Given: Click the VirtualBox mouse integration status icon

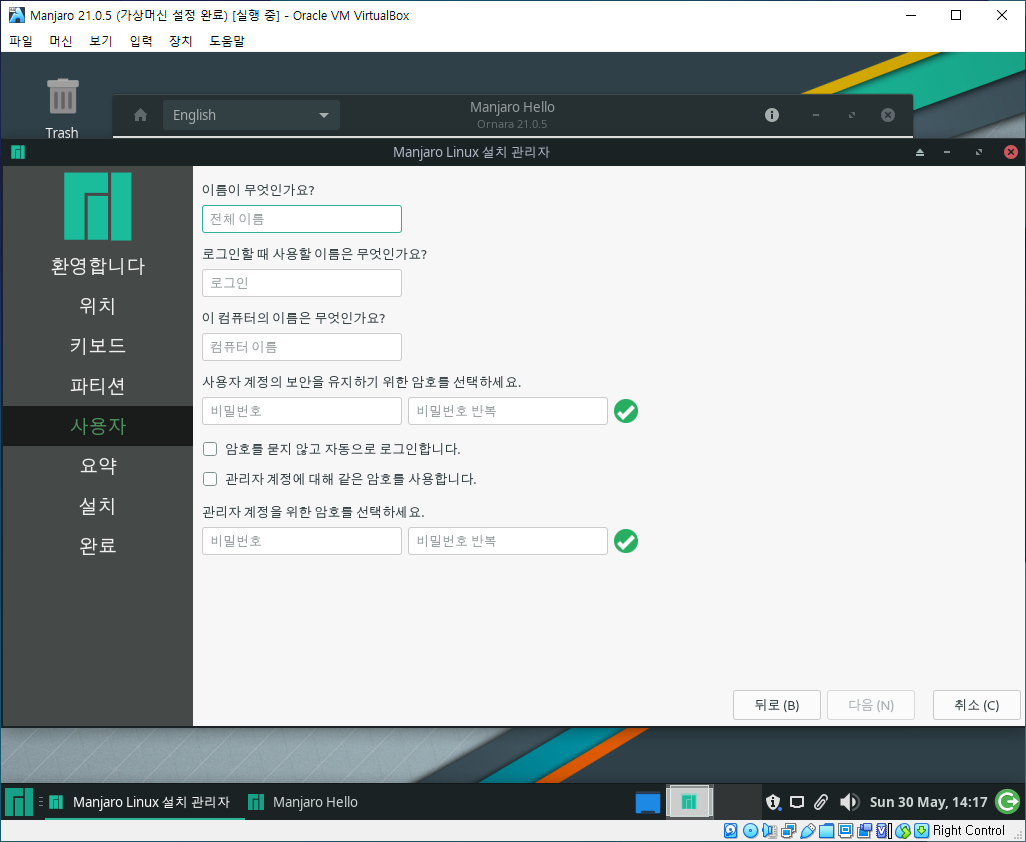Looking at the screenshot, I should point(903,831).
